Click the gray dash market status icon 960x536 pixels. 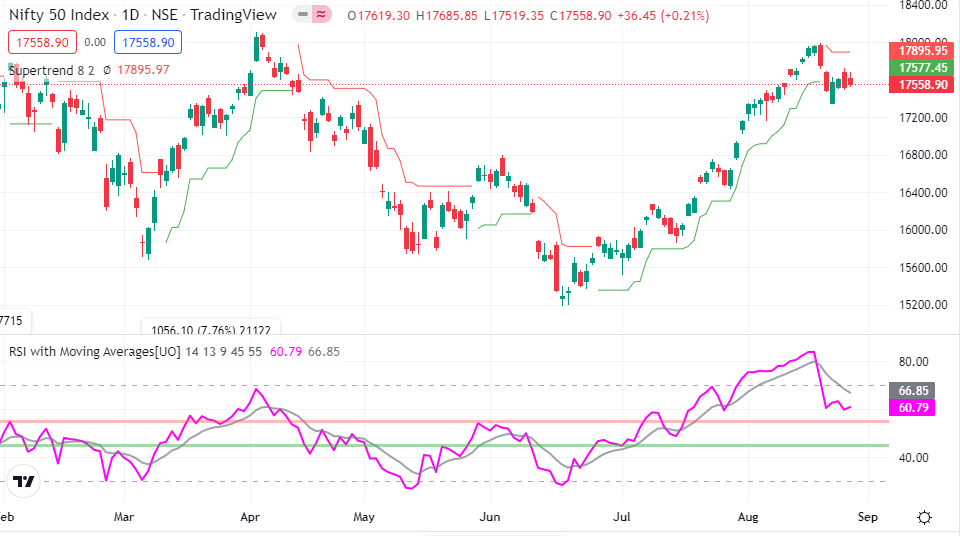301,15
